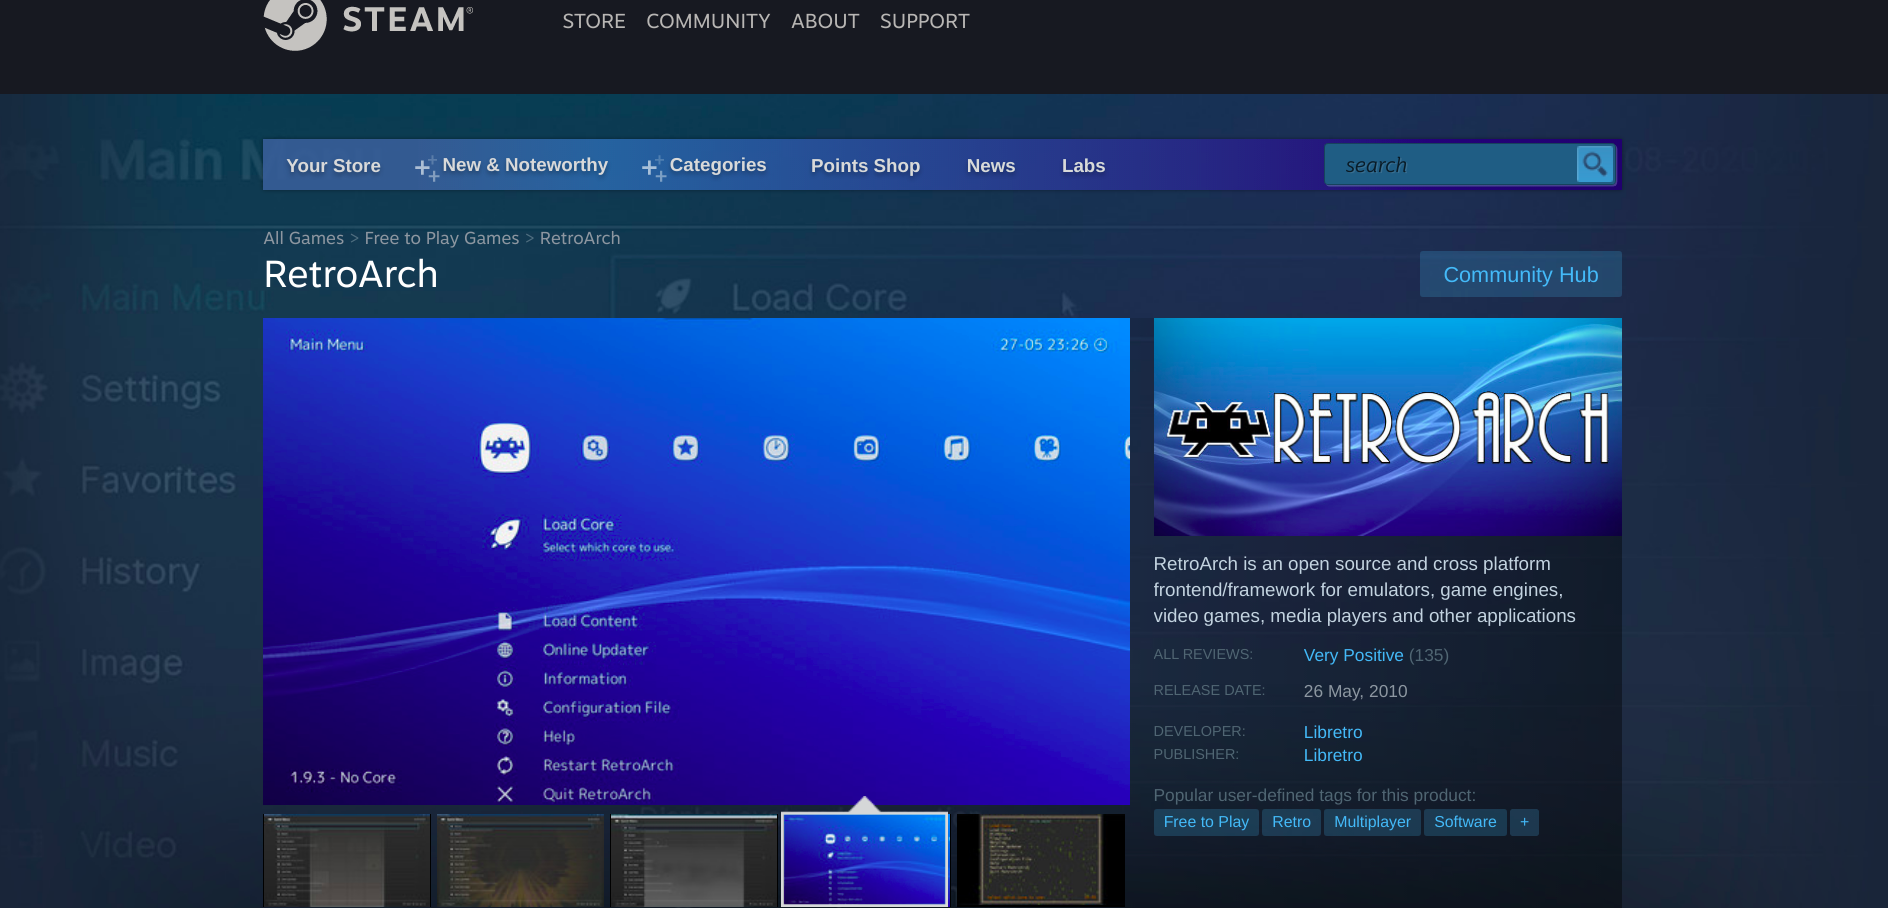Select the Software tag
This screenshot has height=908, width=1888.
click(x=1465, y=822)
